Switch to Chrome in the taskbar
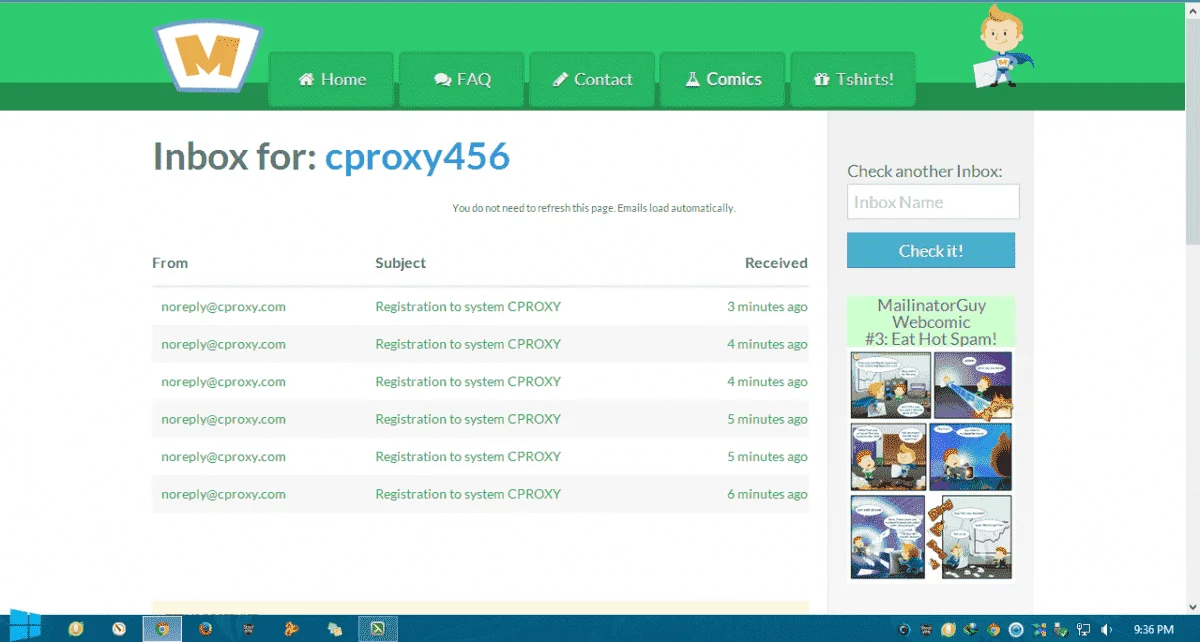 coord(160,629)
